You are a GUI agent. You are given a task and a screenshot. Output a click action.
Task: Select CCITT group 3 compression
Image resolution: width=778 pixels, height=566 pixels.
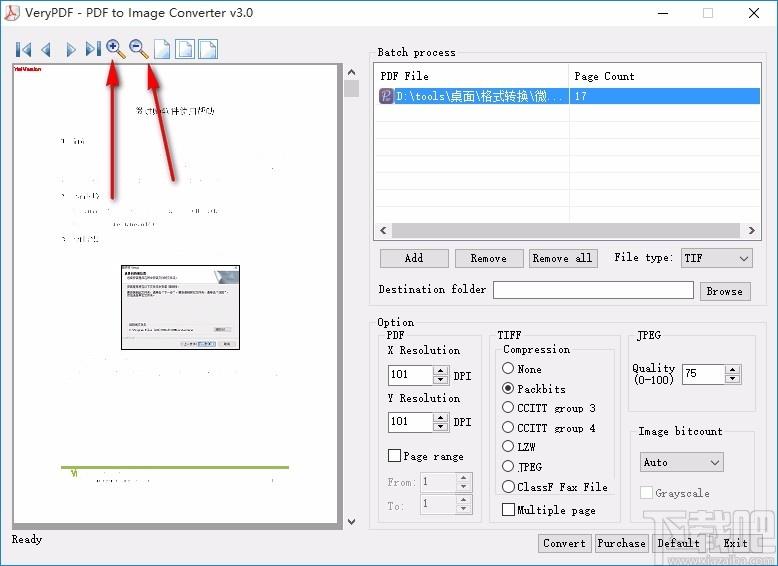(508, 407)
